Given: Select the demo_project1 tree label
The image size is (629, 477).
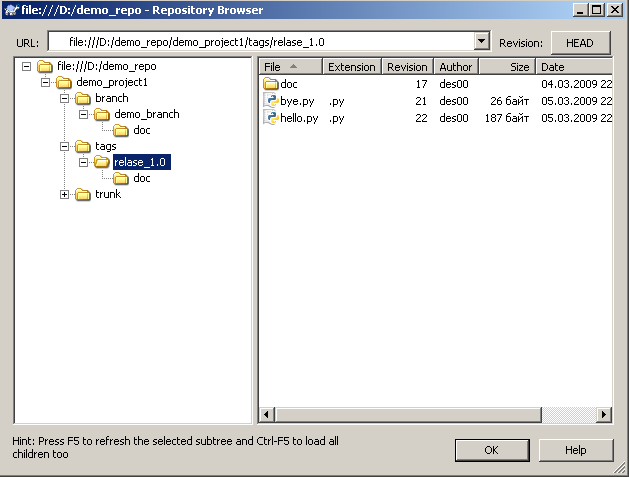Looking at the screenshot, I should pyautogui.click(x=112, y=83).
